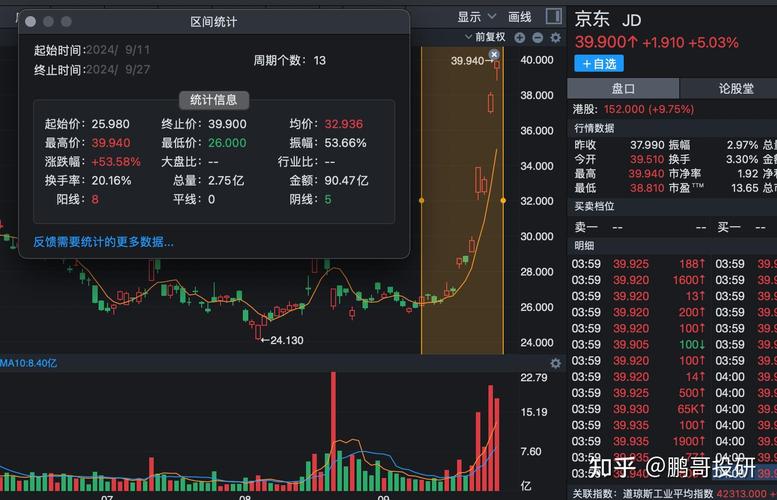Click the 终止时间 date field
Screen dimensions: 777x500
pyautogui.click(x=118, y=69)
